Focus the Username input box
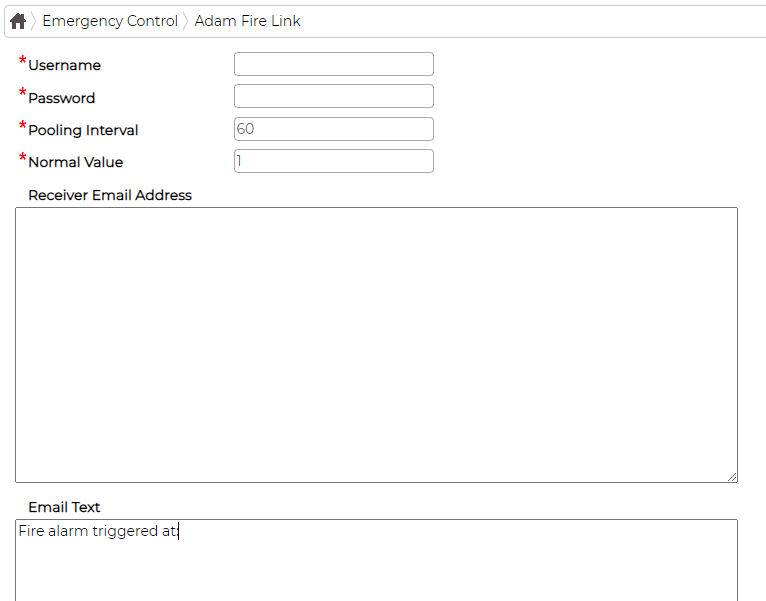The height and width of the screenshot is (601, 766). pyautogui.click(x=334, y=64)
